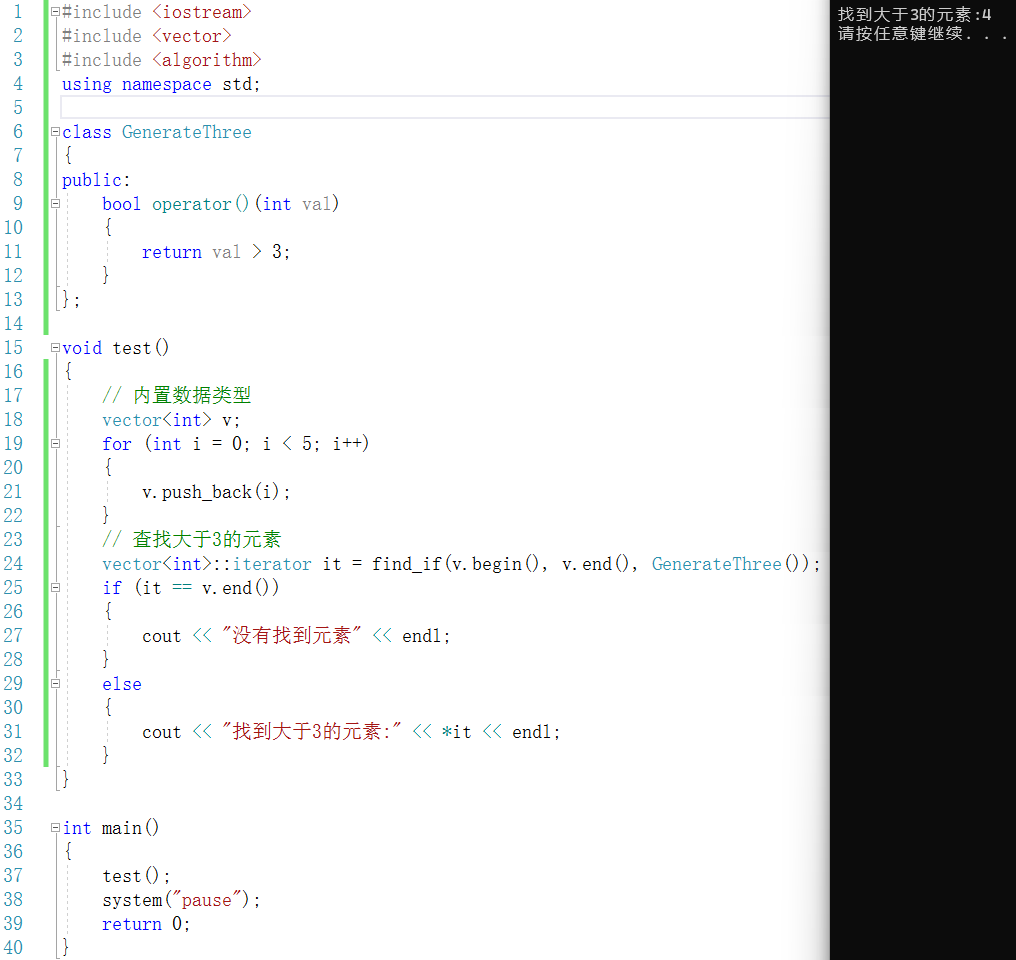
Task: Collapse the for loop block on line 19
Action: coord(56,444)
